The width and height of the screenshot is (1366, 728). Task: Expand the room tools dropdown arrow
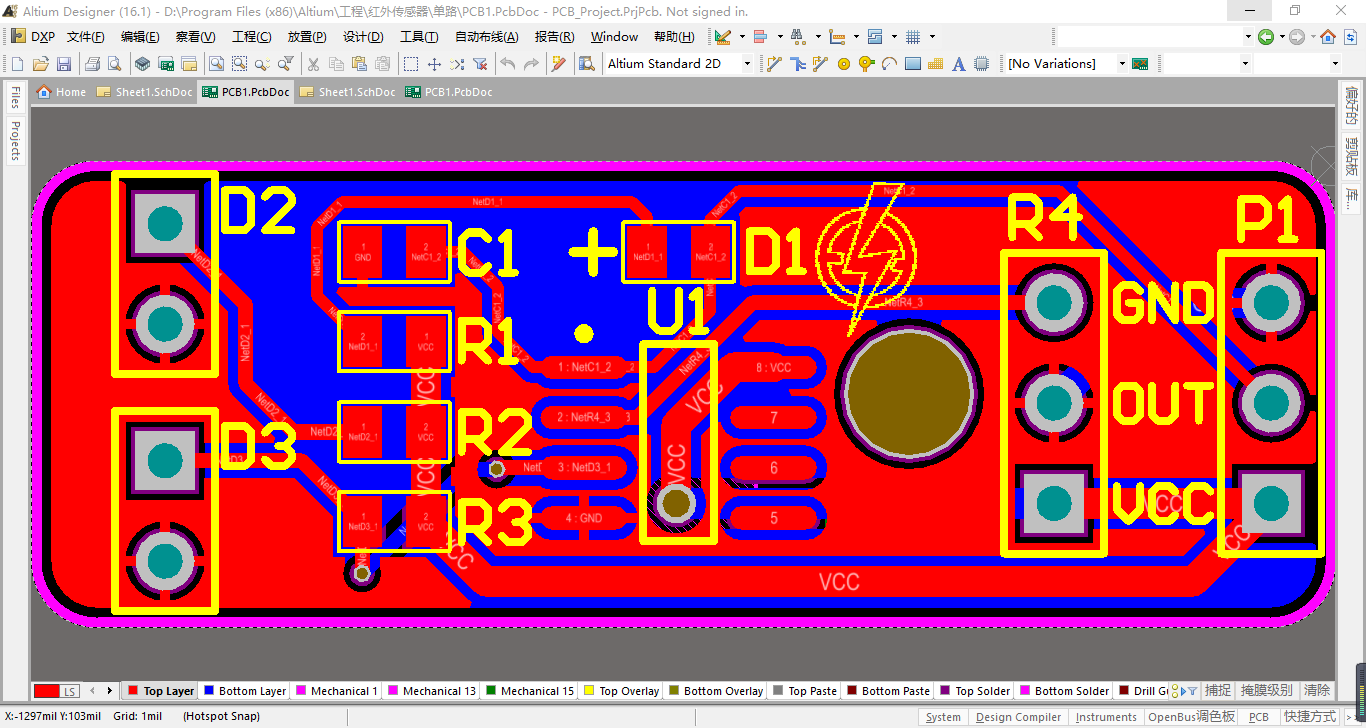tap(894, 37)
